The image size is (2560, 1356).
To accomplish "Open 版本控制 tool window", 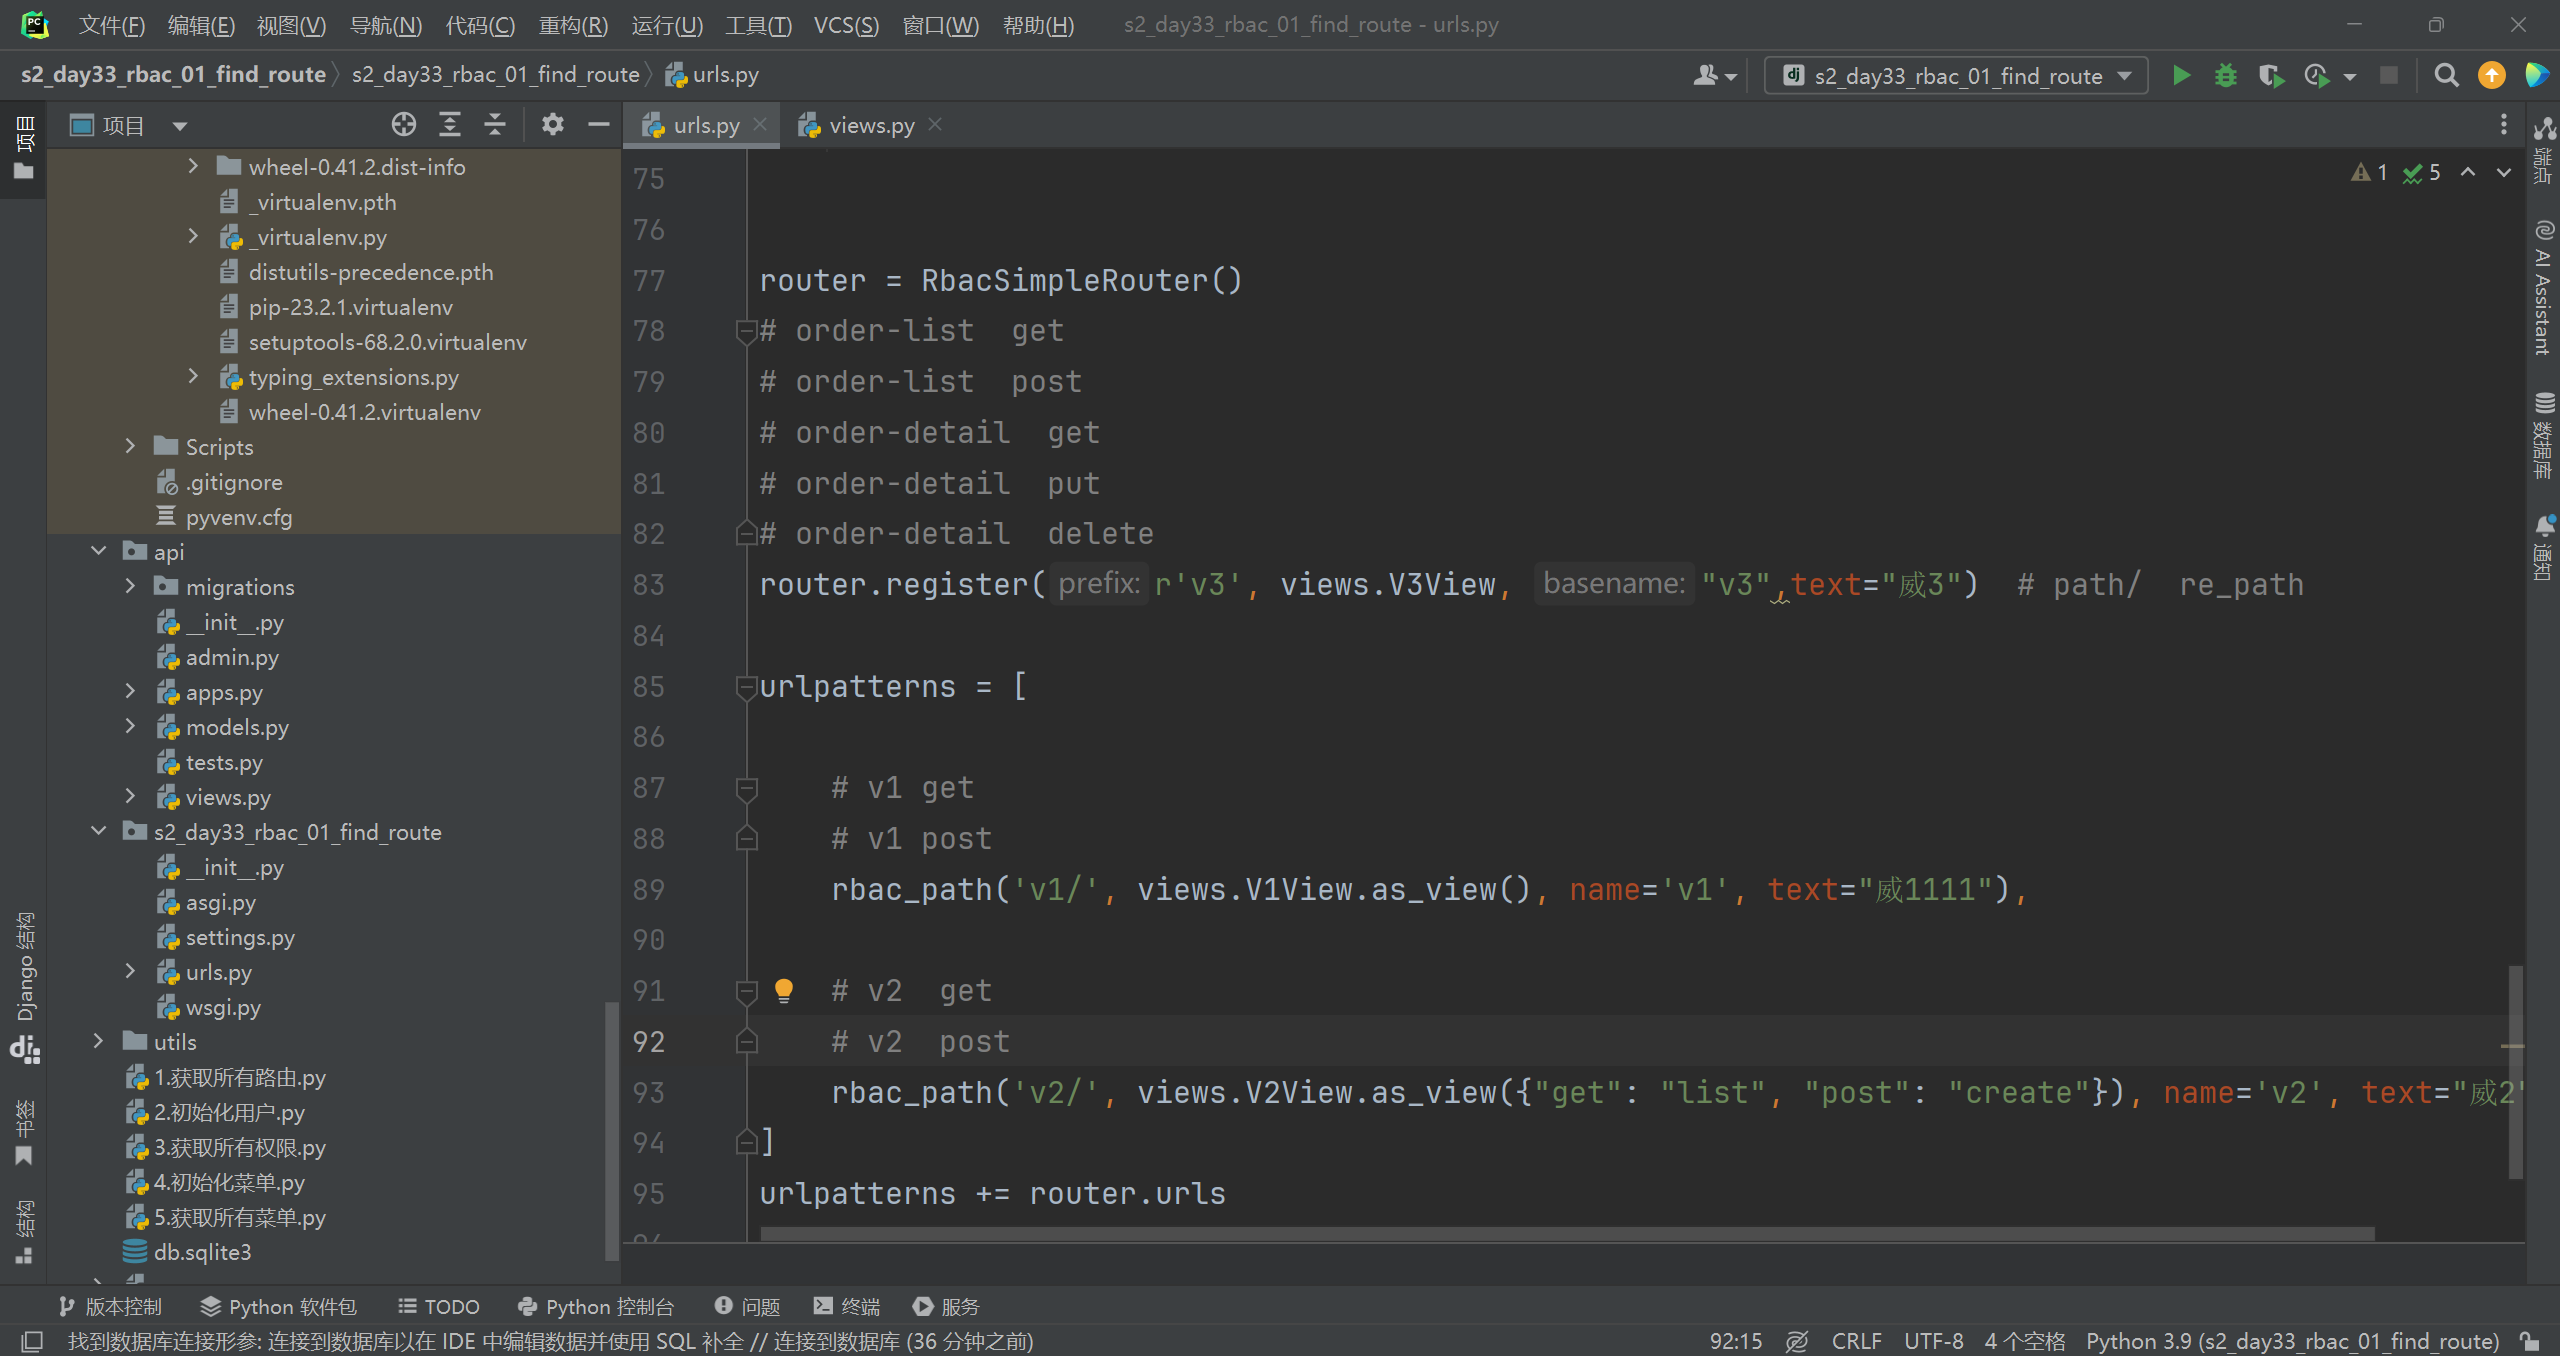I will pos(110,1306).
